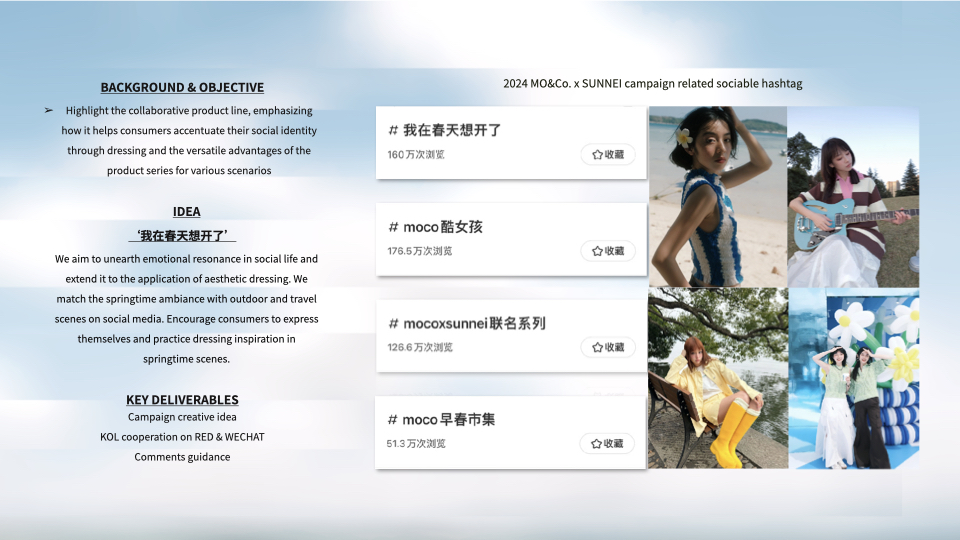Select the beach photo with blue striped top
Screen dimensions: 960x540
[717, 197]
